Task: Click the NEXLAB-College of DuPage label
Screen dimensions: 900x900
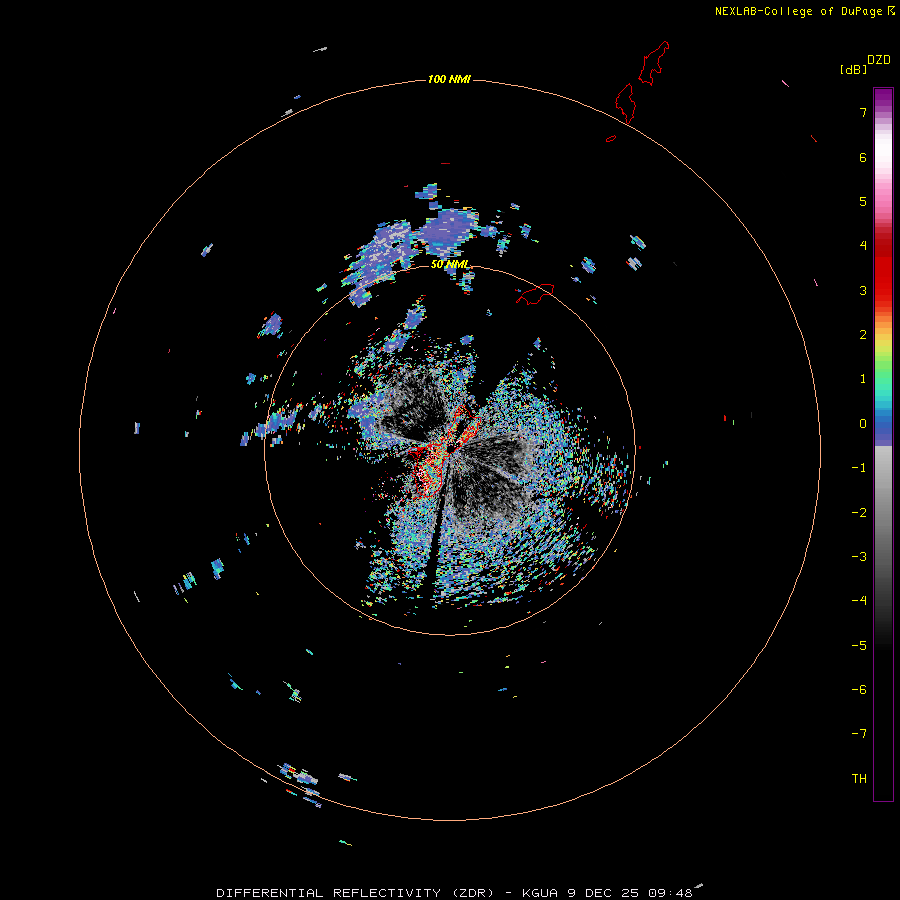Action: tap(798, 11)
